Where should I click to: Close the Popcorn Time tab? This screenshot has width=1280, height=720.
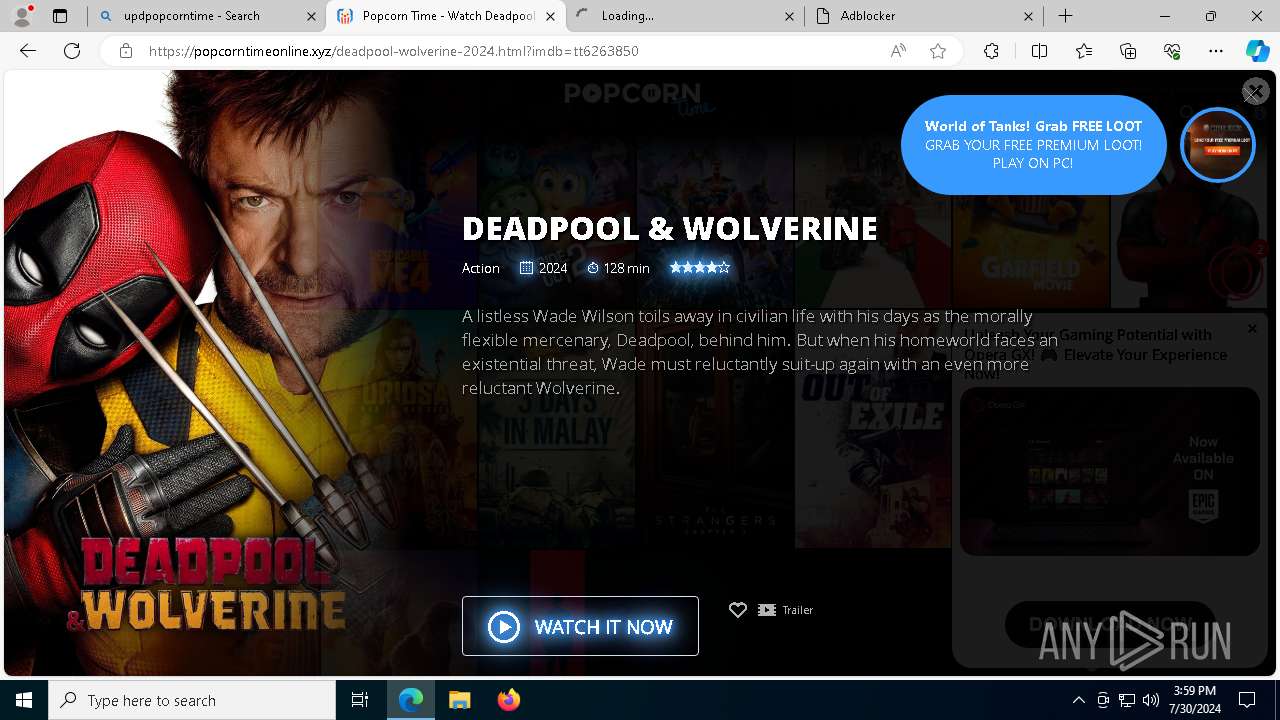point(550,16)
